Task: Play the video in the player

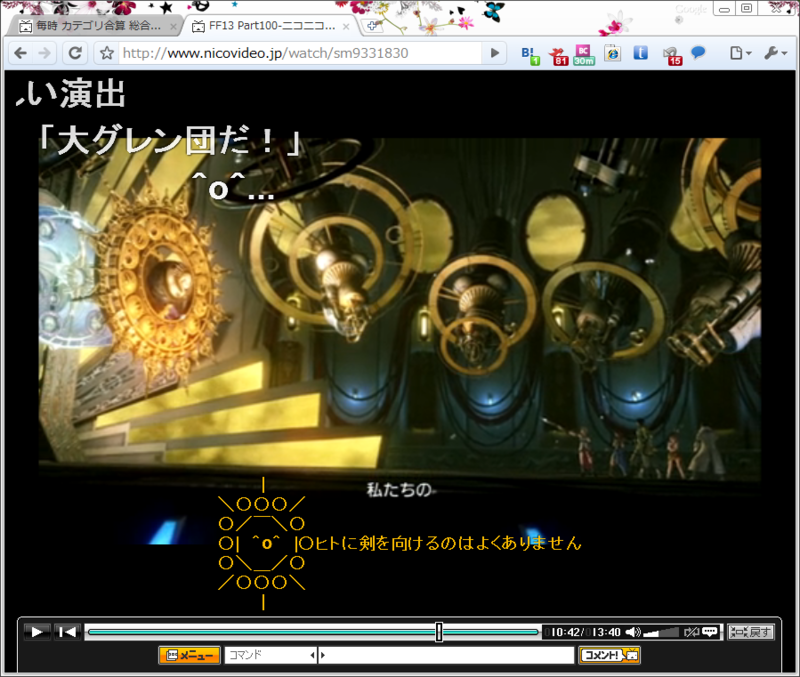Action: pyautogui.click(x=37, y=632)
